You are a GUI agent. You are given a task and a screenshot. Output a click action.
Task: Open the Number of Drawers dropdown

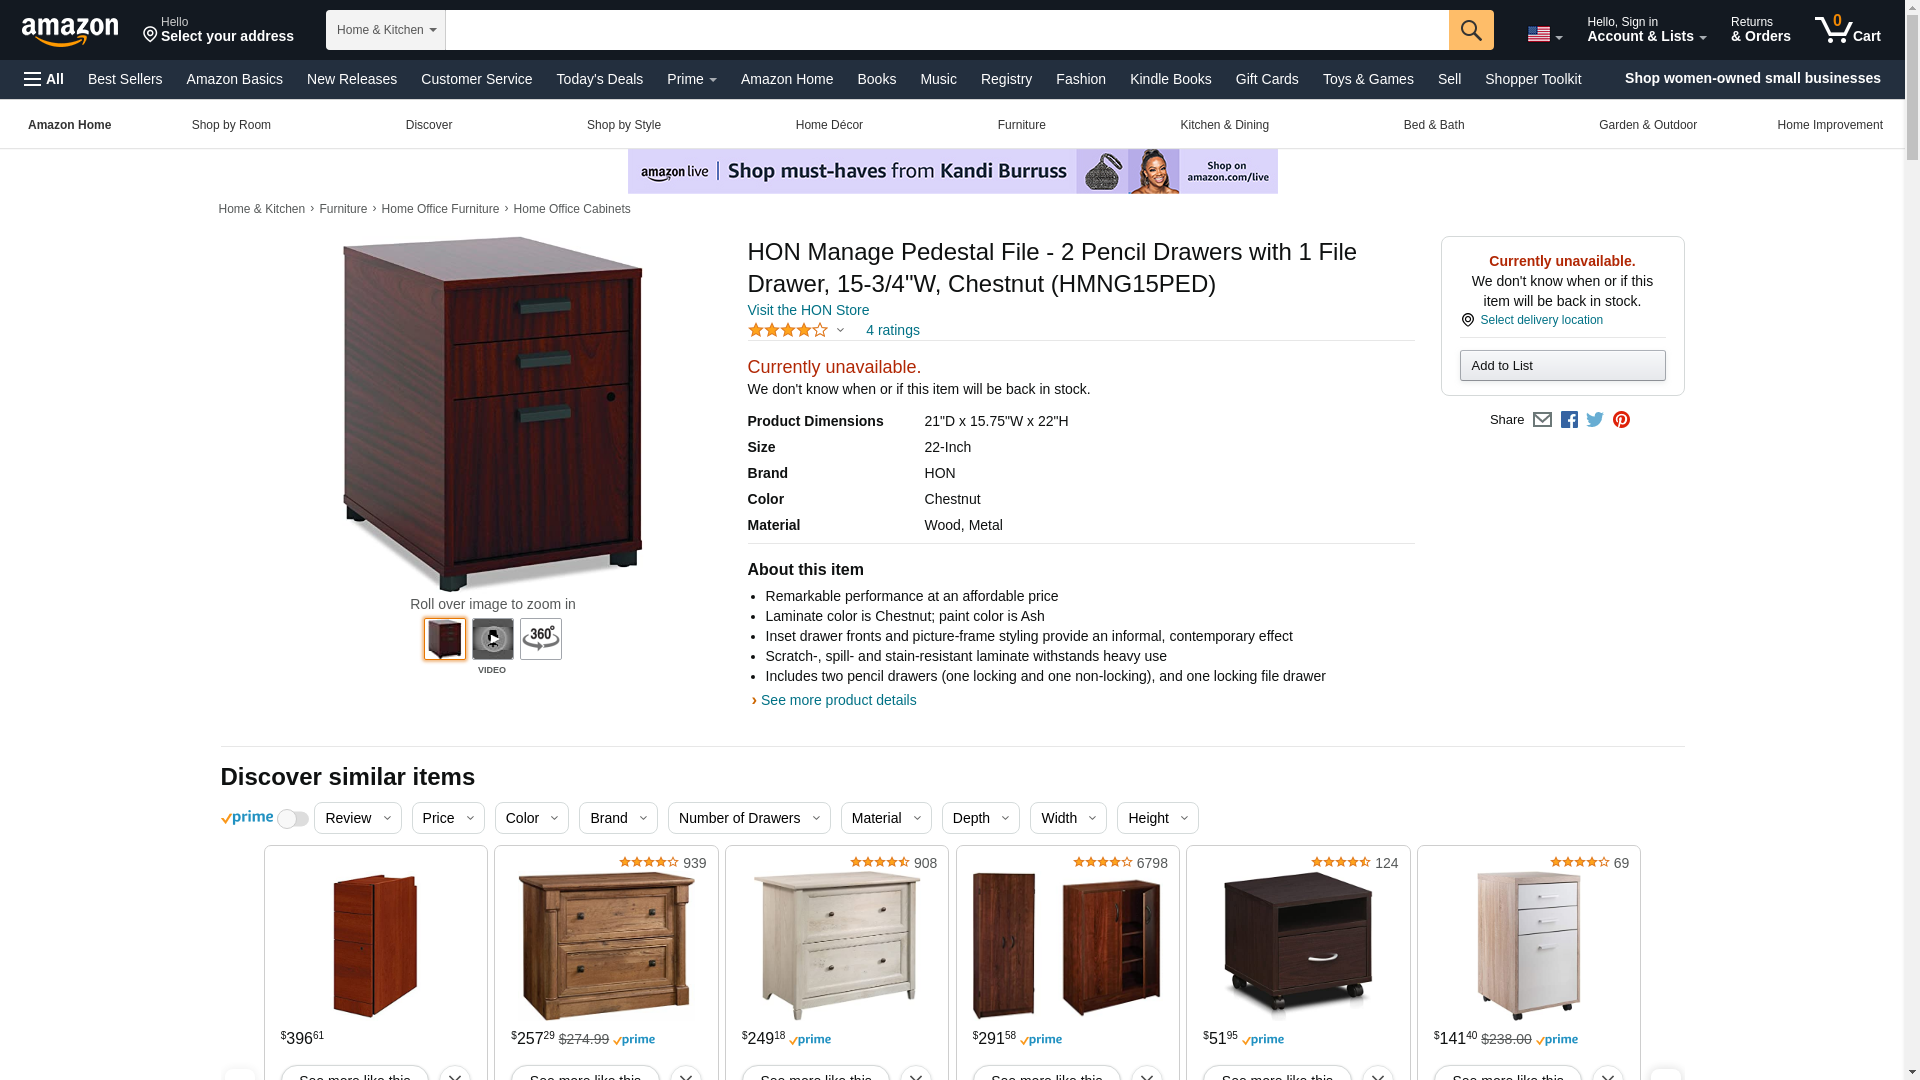tap(749, 818)
